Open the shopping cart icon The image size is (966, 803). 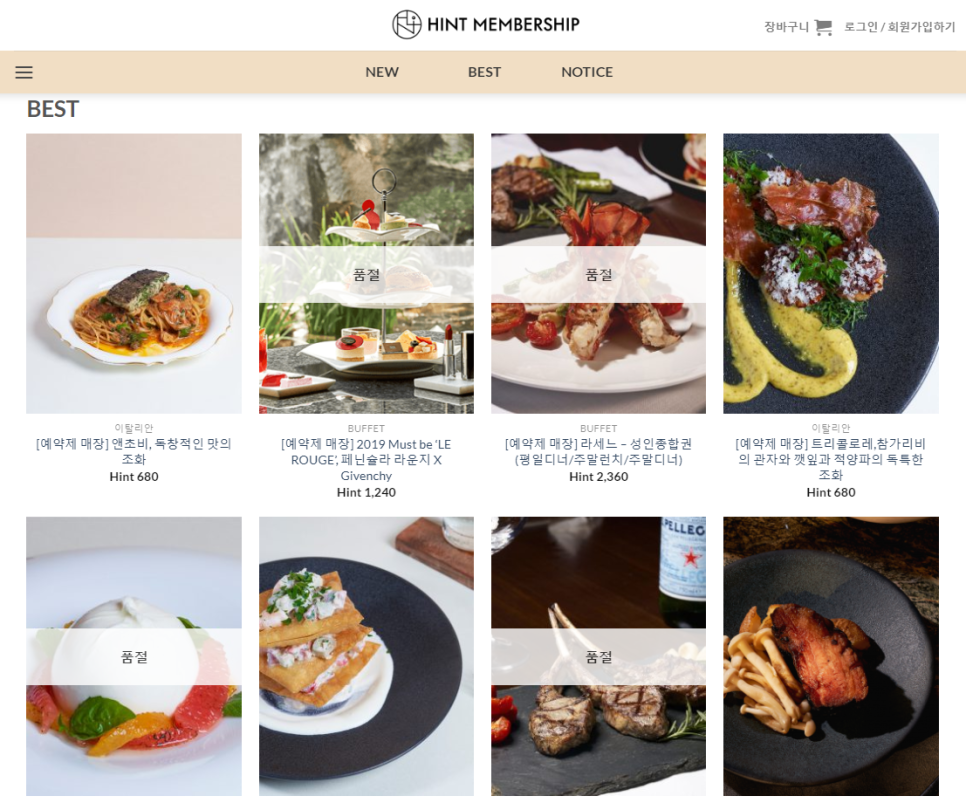click(x=823, y=27)
